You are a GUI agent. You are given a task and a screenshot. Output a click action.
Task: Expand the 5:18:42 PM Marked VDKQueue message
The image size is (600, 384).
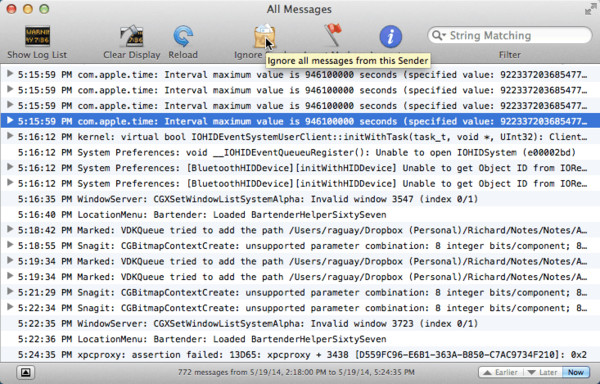(10, 229)
